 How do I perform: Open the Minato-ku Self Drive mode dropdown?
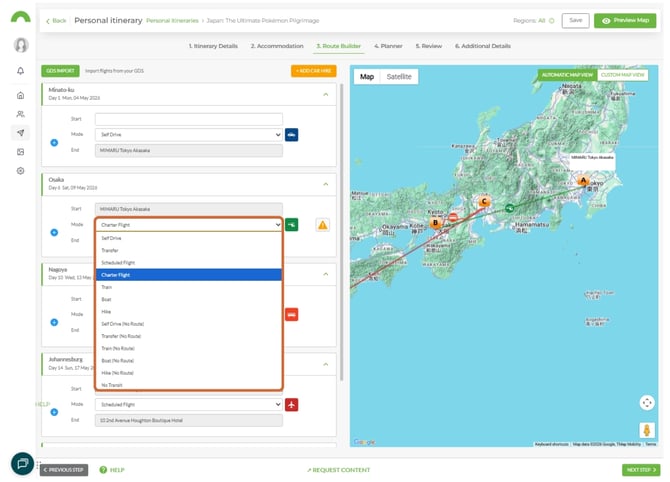tap(188, 135)
